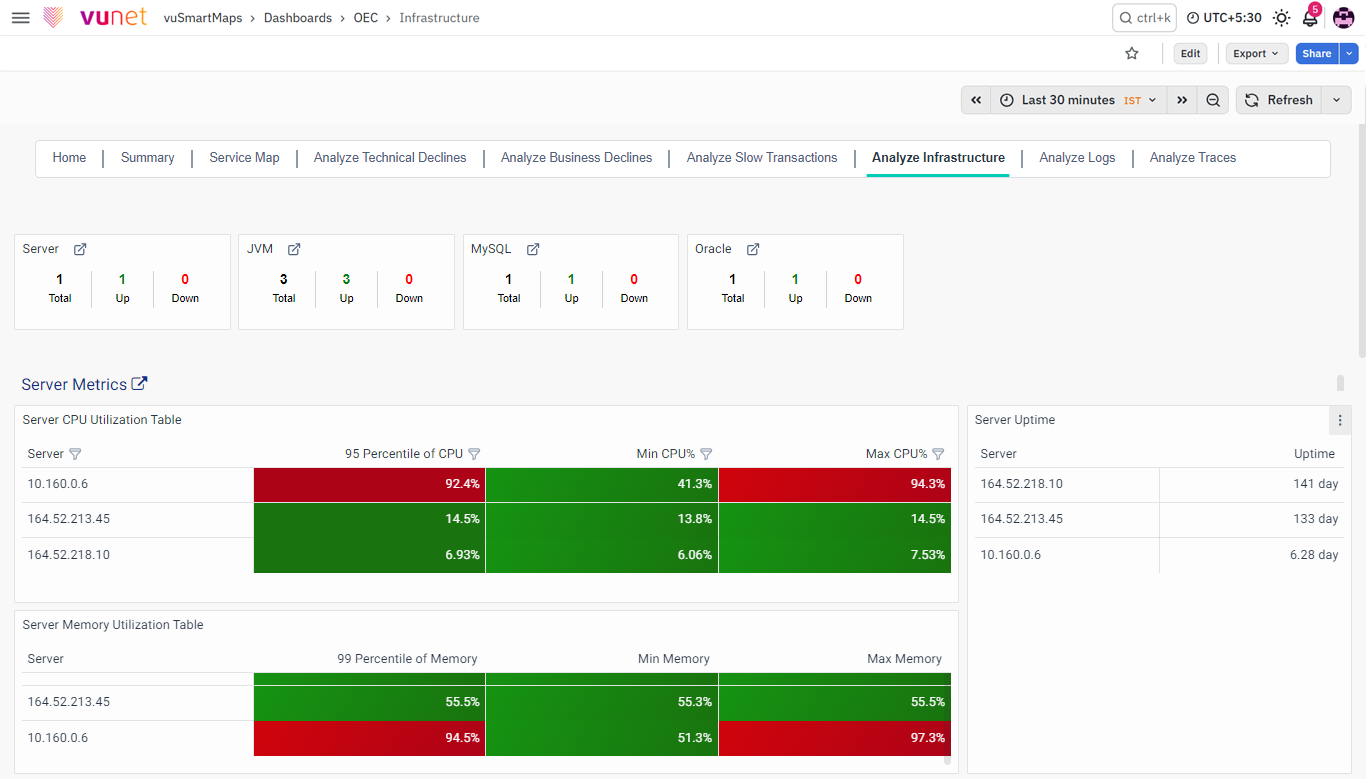Screen dimensions: 1366x779
Task: Open the notifications bell
Action: click(x=1310, y=18)
